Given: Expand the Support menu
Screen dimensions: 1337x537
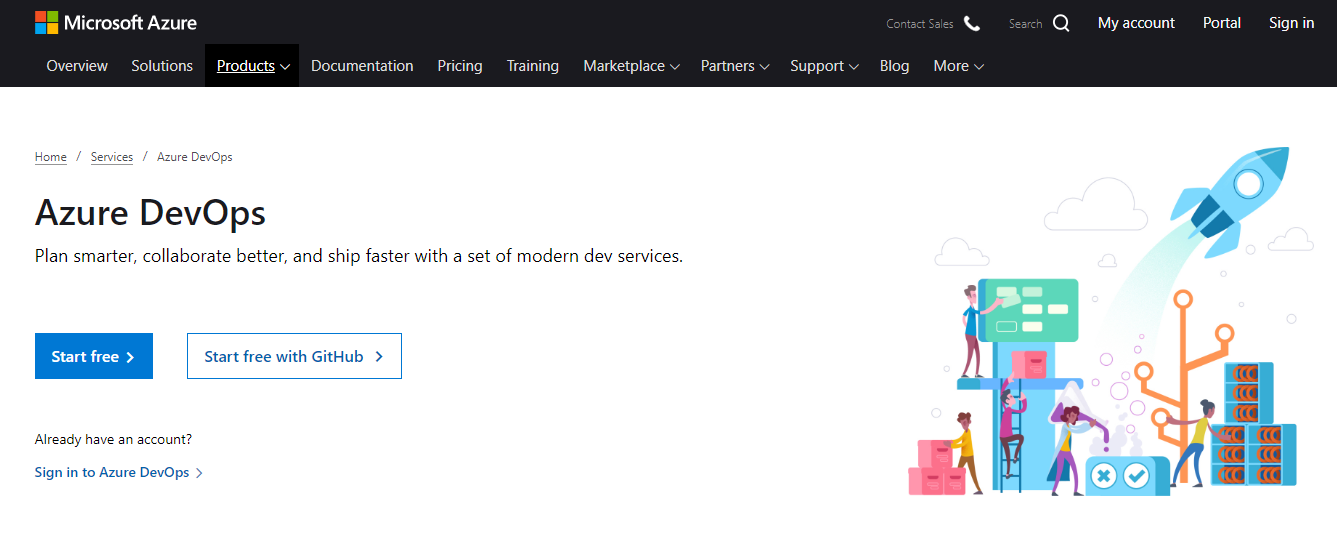Looking at the screenshot, I should coord(824,66).
